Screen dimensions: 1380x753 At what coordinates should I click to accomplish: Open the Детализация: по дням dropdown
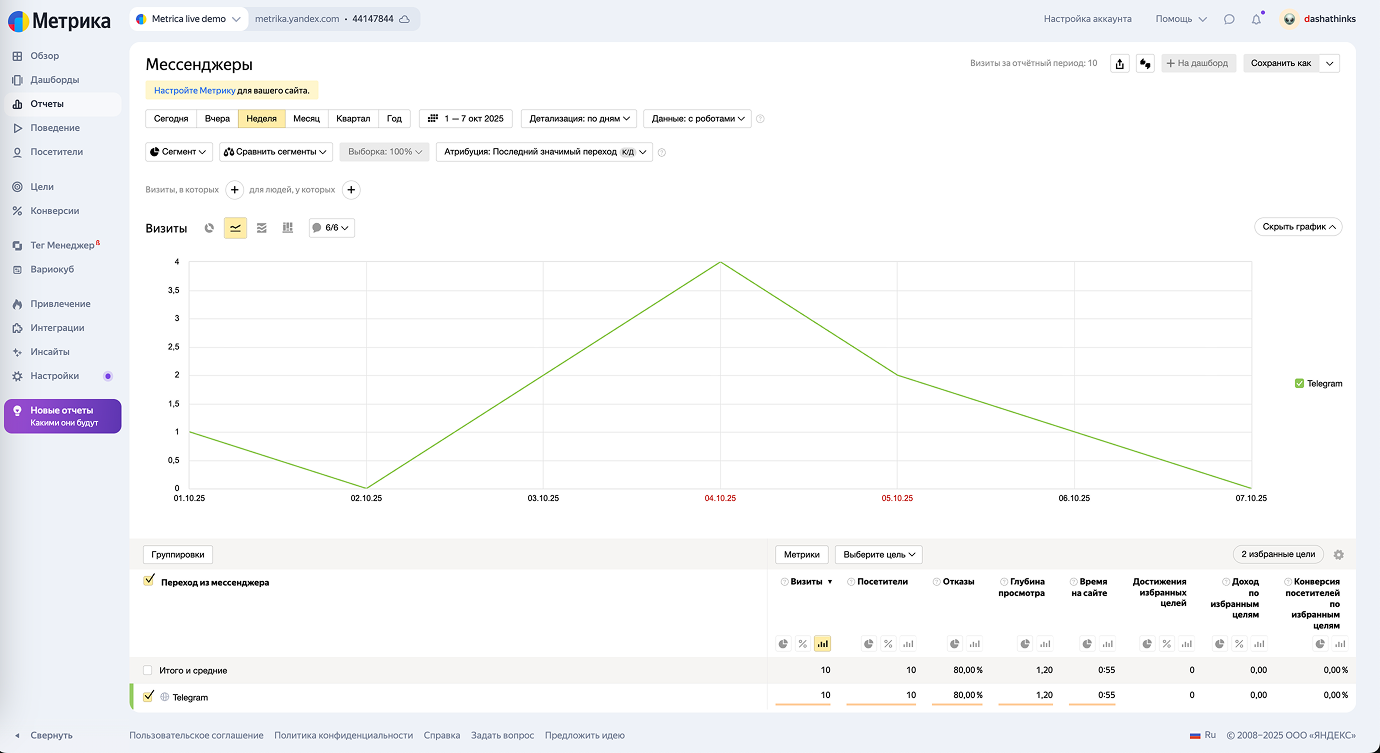tap(579, 118)
